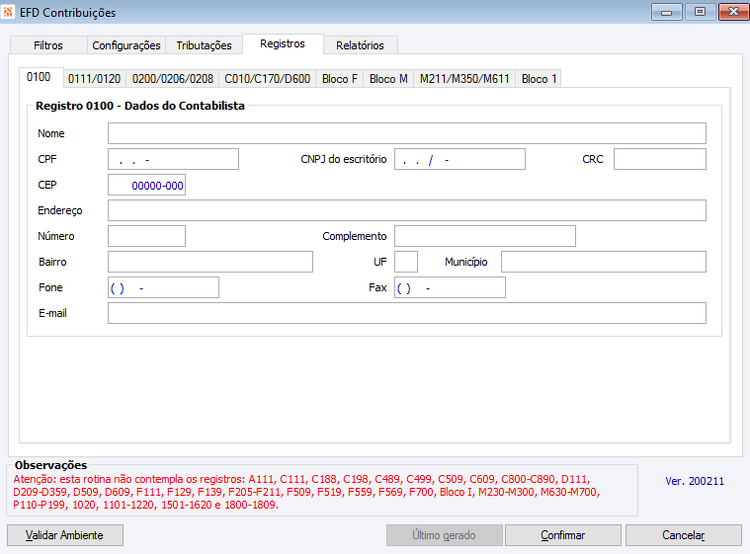Click the CRC input field
The width and height of the screenshot is (750, 554).
tap(660, 159)
